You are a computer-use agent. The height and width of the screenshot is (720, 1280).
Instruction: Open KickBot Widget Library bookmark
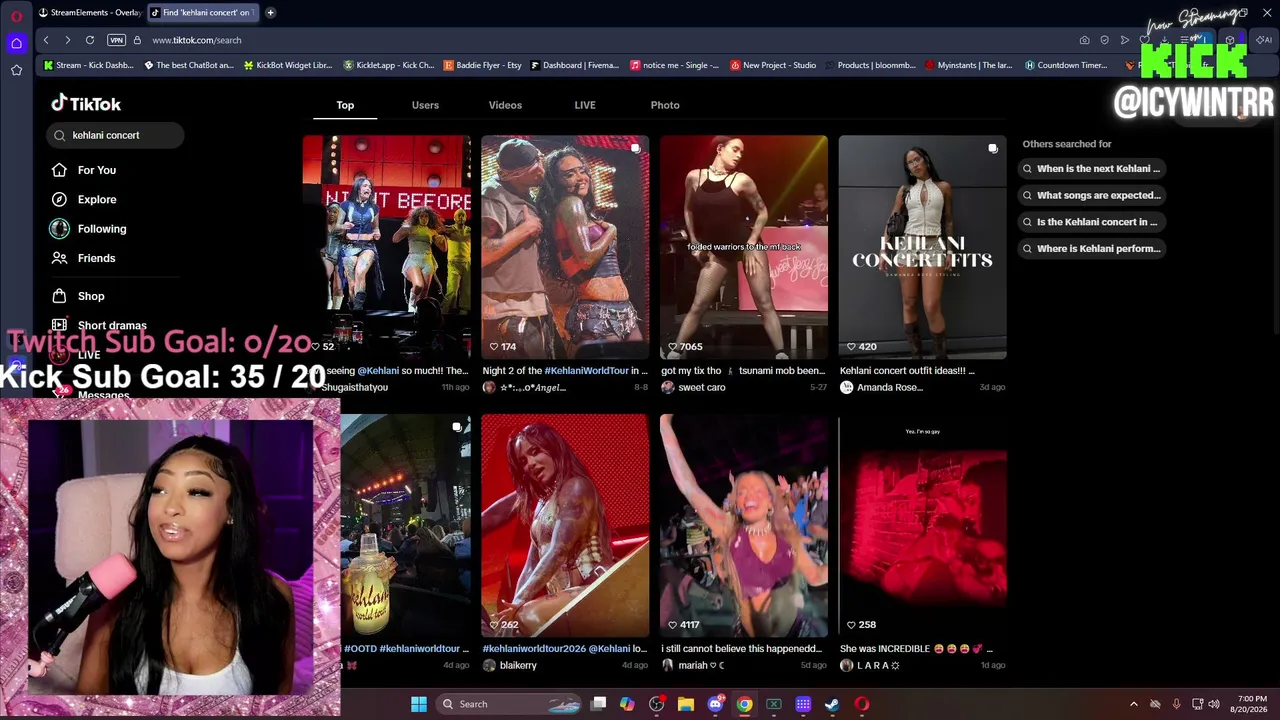click(287, 65)
